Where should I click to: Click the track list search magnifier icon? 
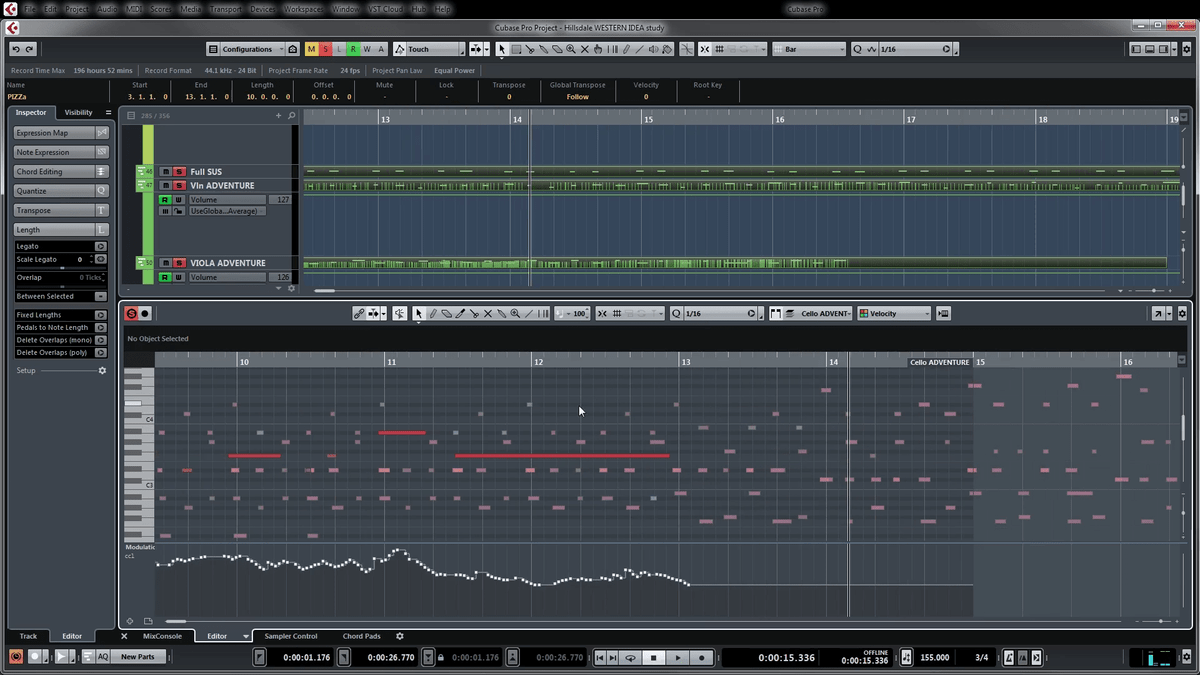coord(292,116)
